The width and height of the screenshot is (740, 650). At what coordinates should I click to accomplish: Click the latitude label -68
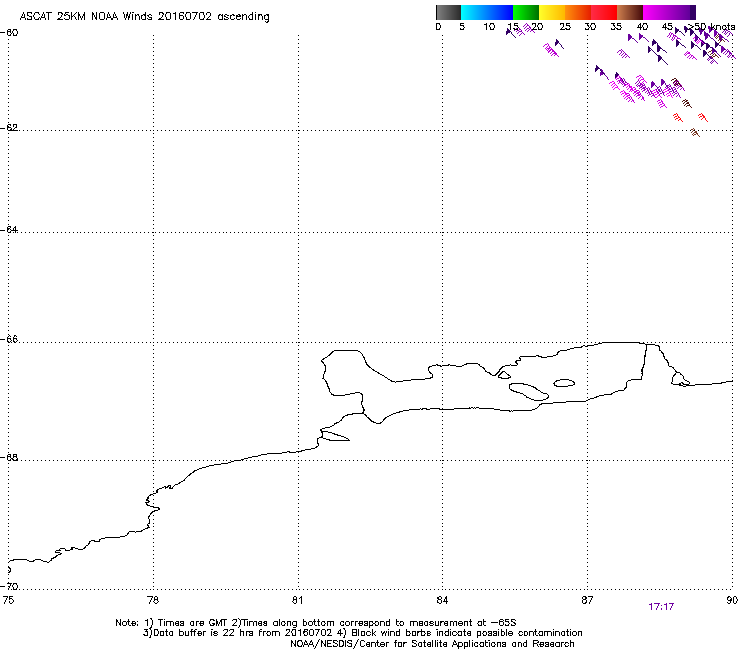10,457
